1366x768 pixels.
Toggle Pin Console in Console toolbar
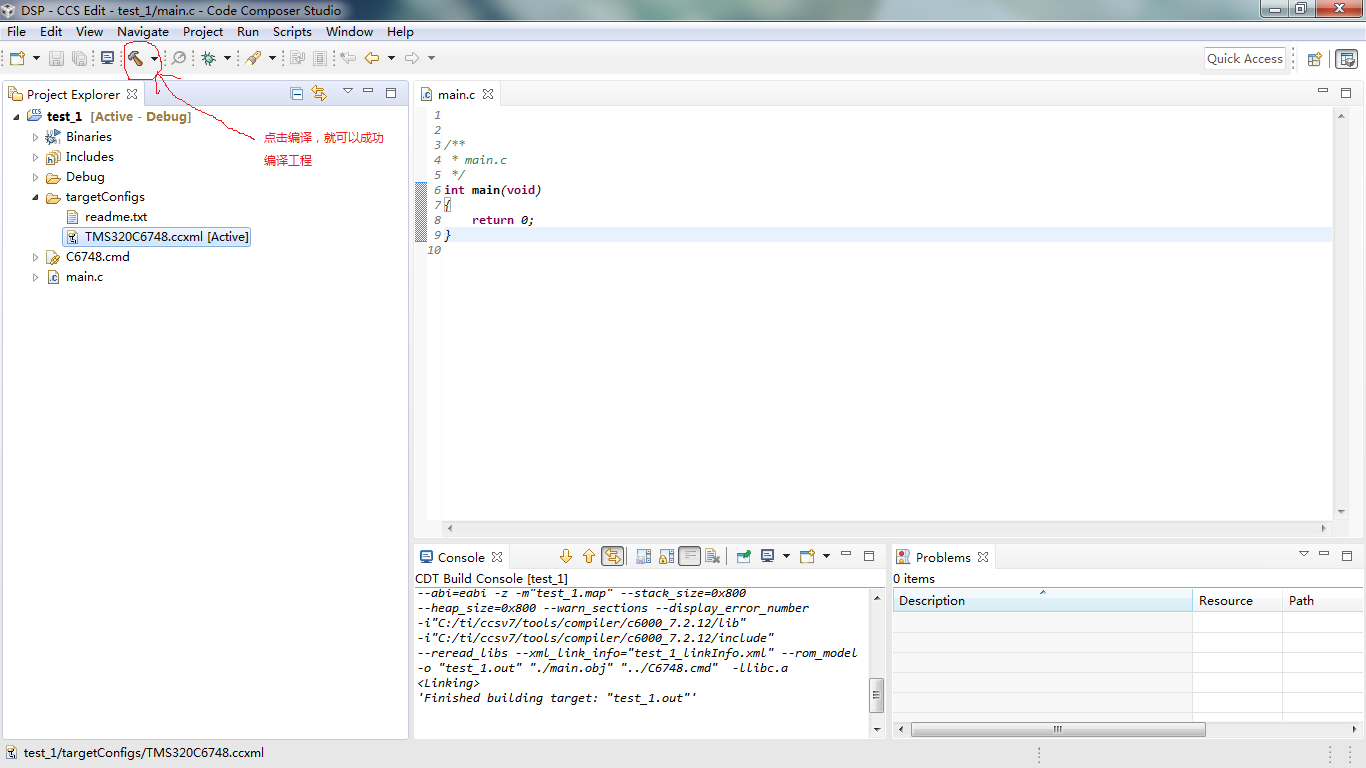(744, 556)
